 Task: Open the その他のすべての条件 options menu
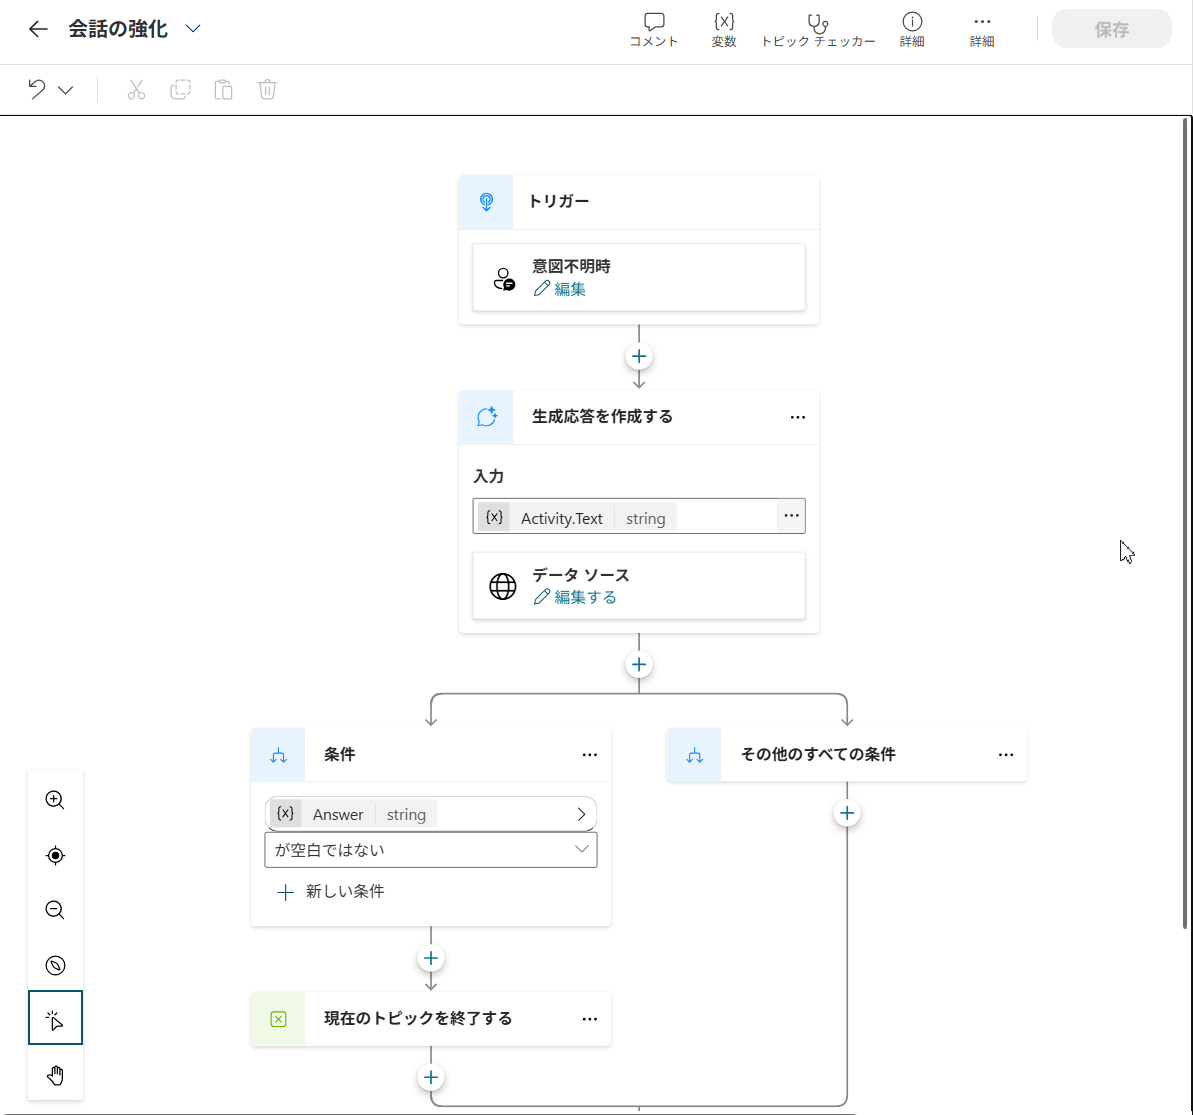(x=1006, y=755)
